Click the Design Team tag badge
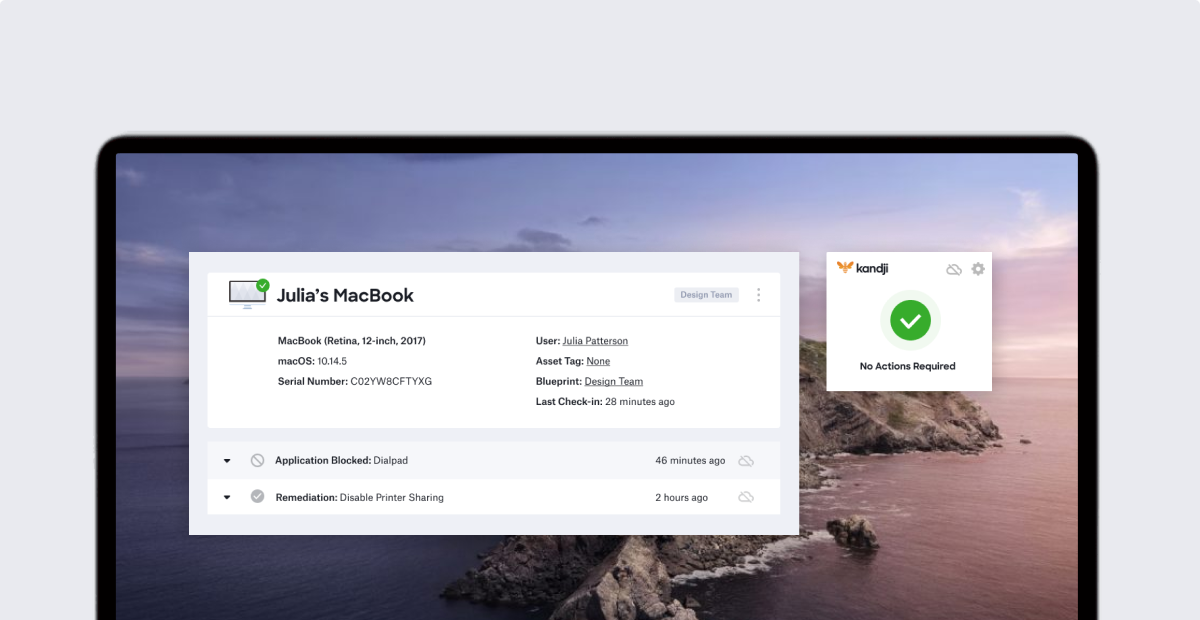Image resolution: width=1200 pixels, height=620 pixels. (x=706, y=295)
